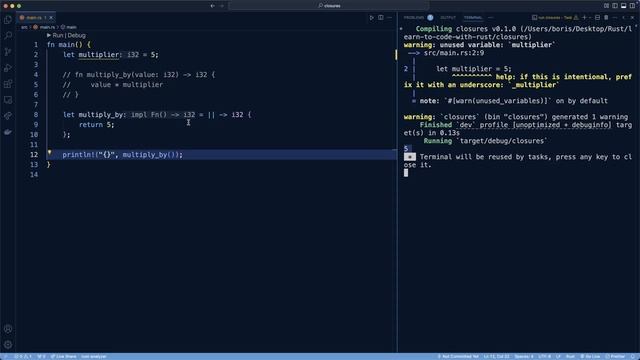The width and height of the screenshot is (640, 360).
Task: Kill the terminal with trash icon
Action: coord(606,18)
